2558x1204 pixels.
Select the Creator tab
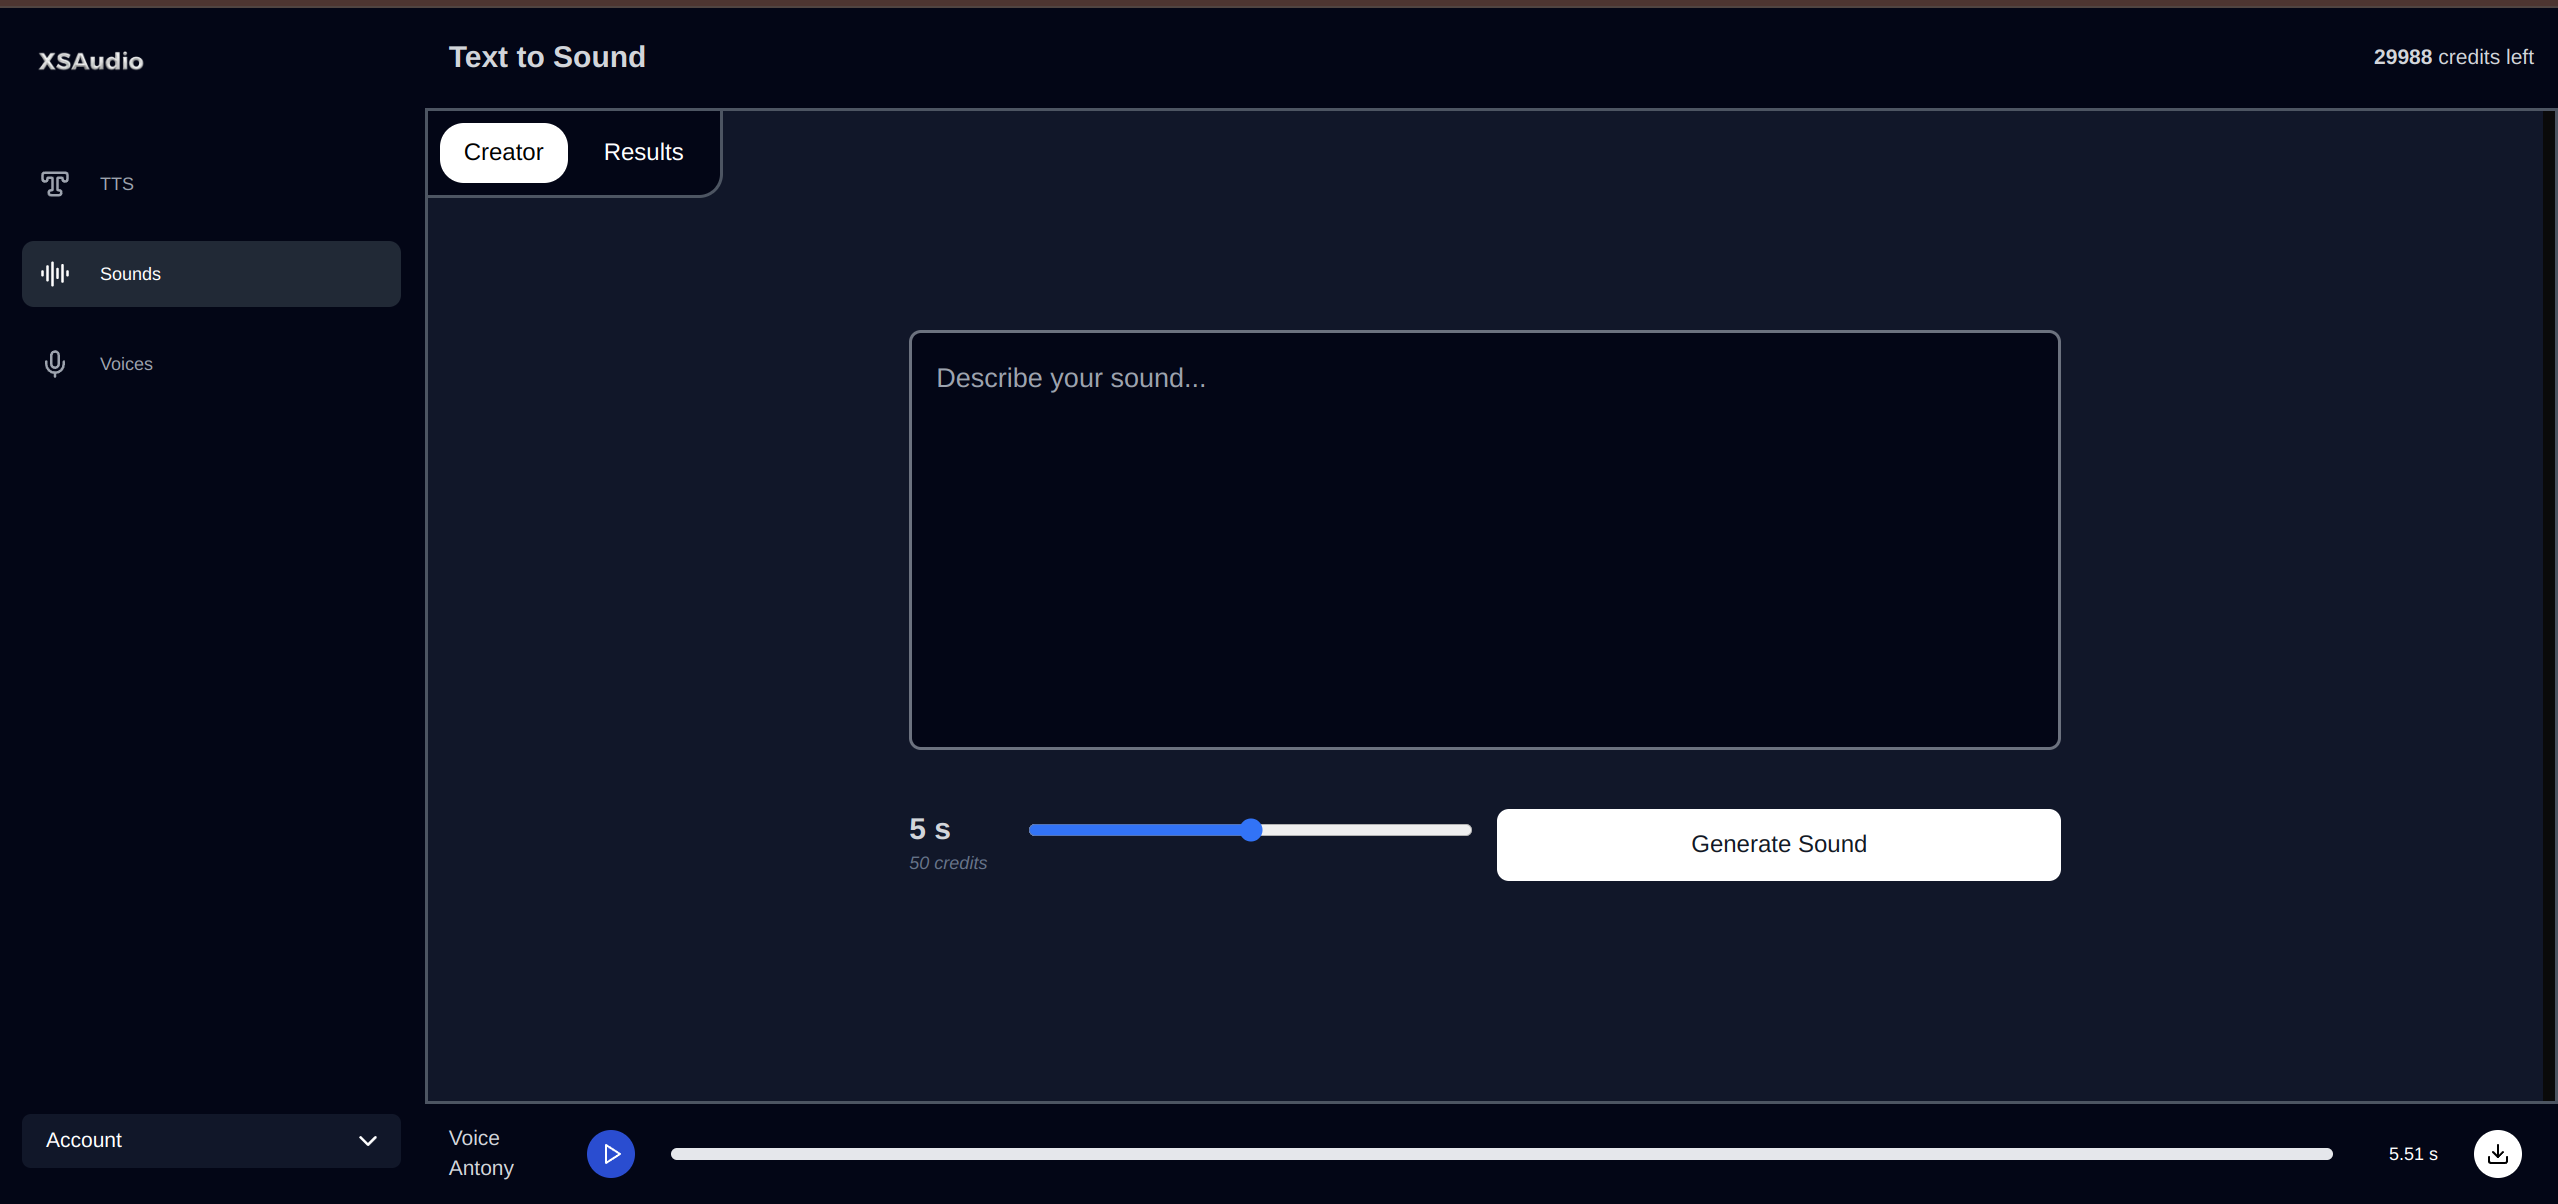point(503,153)
